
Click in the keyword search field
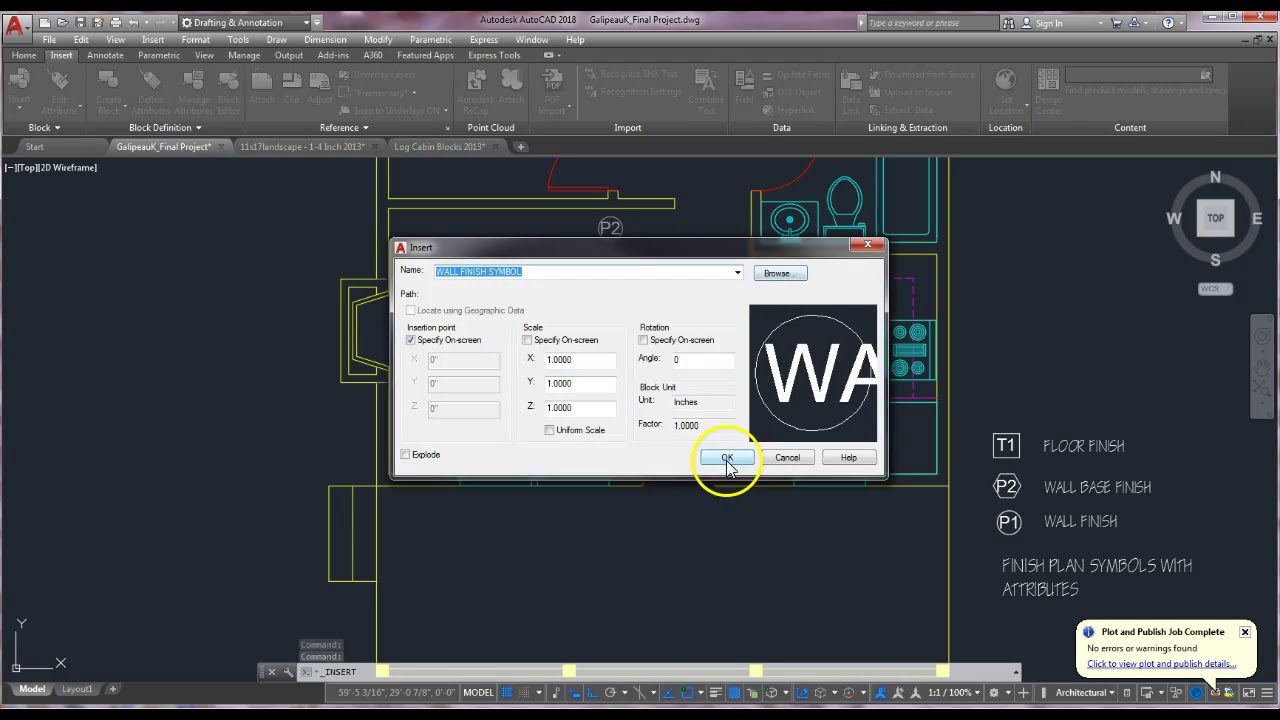tap(931, 22)
